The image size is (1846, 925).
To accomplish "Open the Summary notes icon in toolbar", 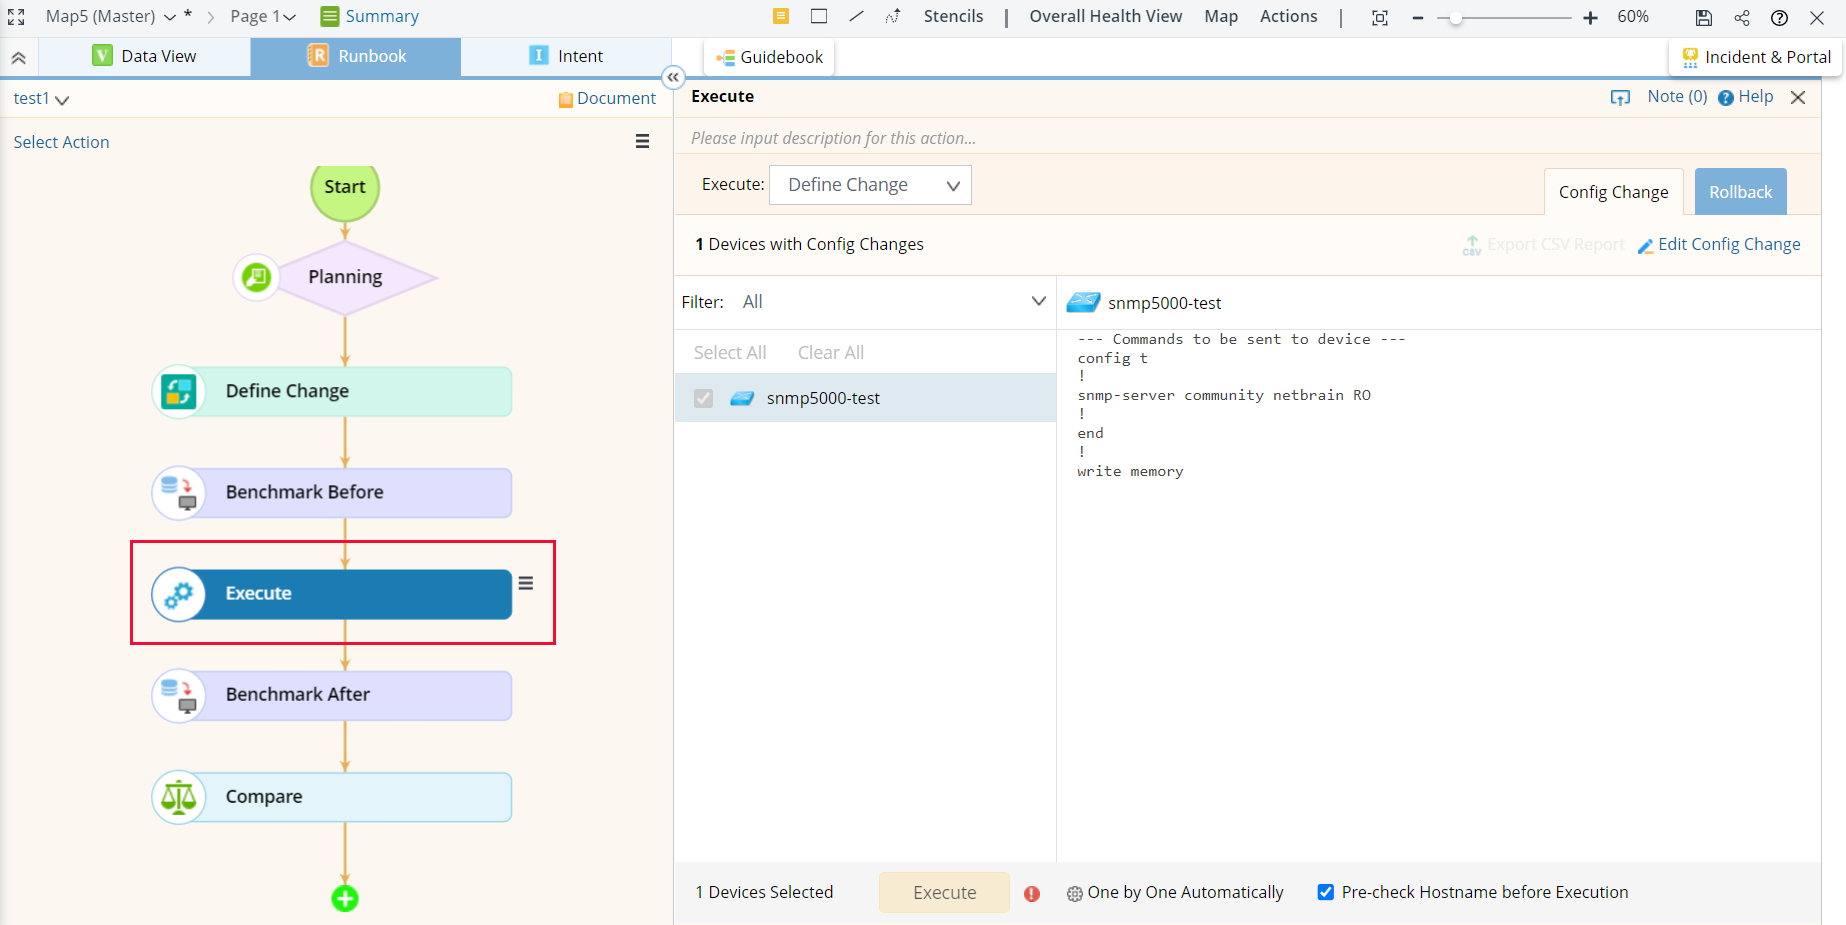I will 779,16.
